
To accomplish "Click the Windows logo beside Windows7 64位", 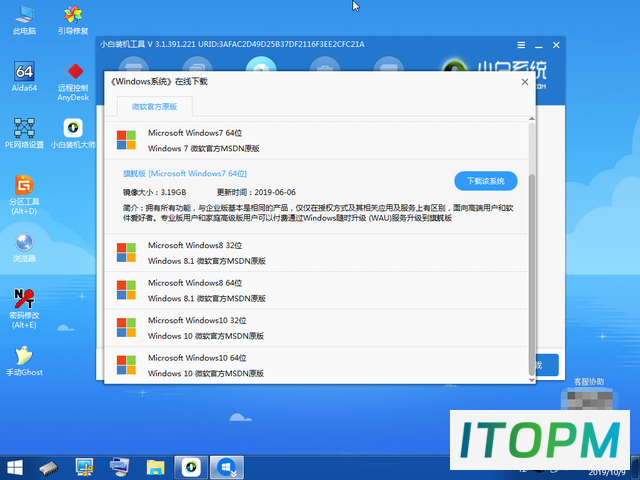I will coord(126,140).
